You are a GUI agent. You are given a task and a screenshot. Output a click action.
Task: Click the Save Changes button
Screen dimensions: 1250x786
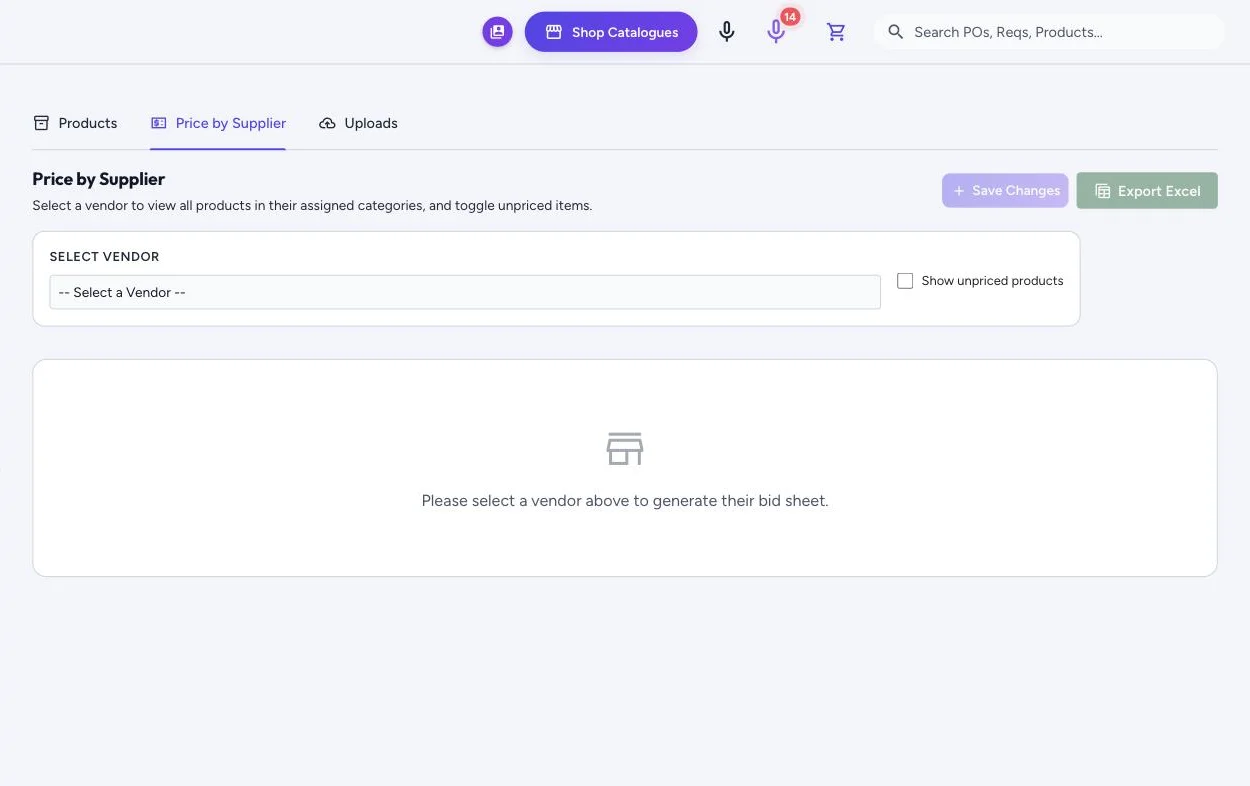[x=1005, y=191]
